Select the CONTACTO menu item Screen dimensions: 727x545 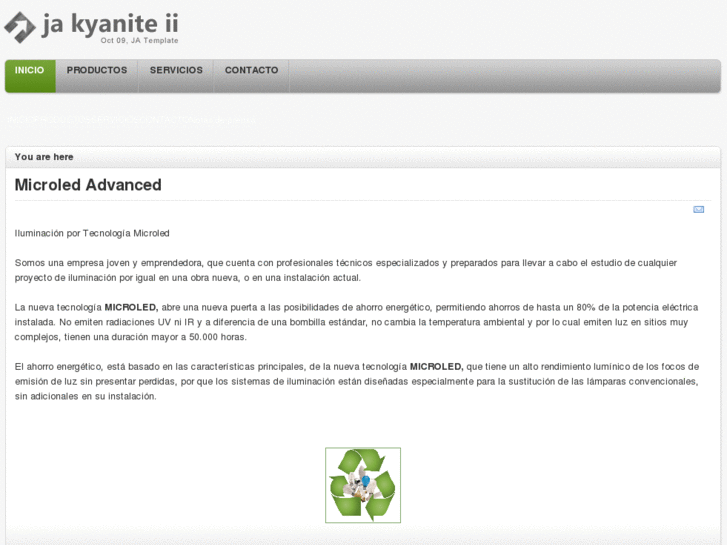tap(252, 76)
